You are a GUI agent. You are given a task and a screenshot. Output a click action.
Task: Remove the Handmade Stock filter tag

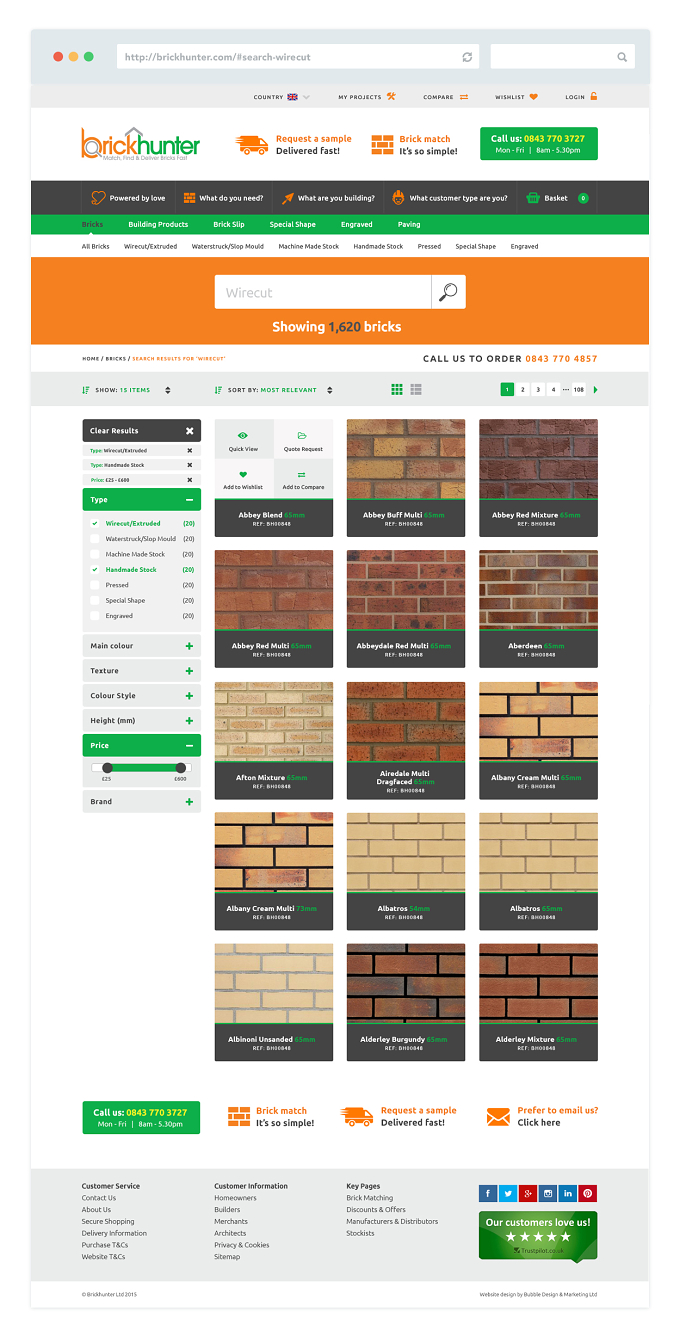[189, 465]
